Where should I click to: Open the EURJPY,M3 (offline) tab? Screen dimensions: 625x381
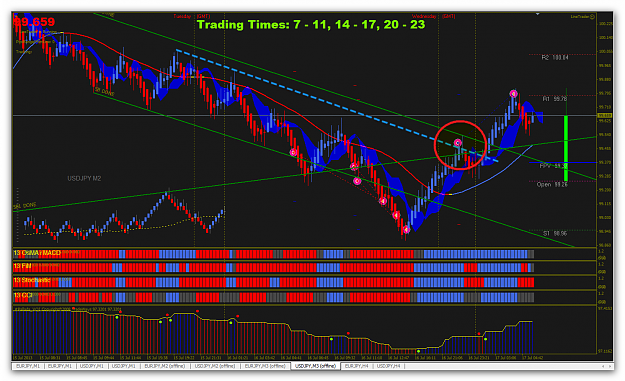[265, 366]
